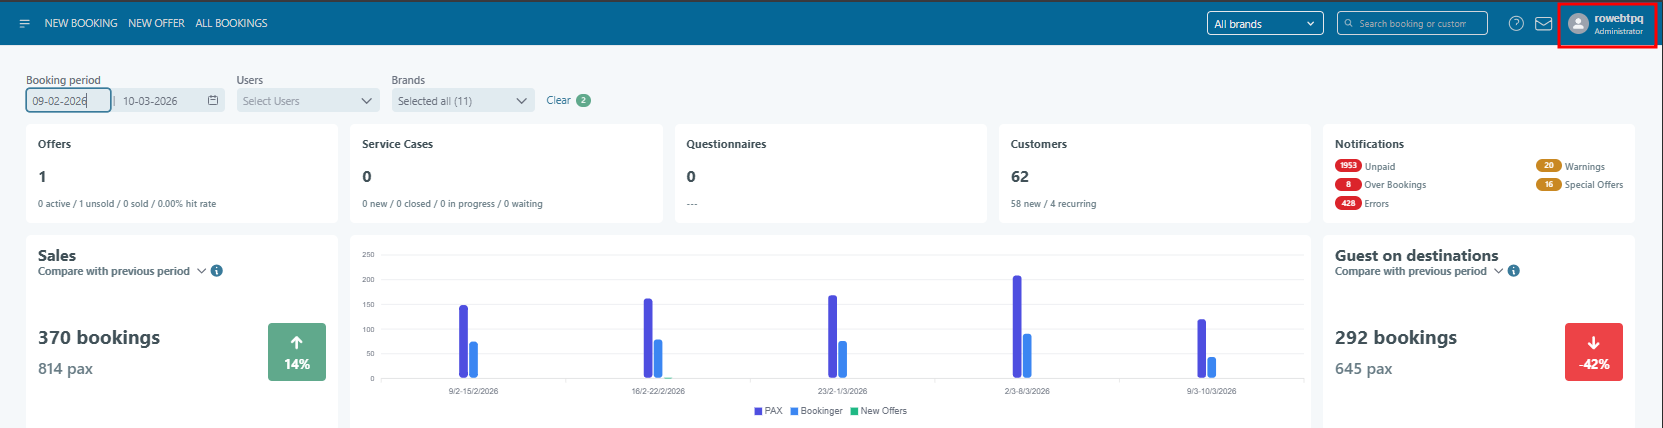Screen dimensions: 1663x428
Task: Toggle Bookinger series in chart legend
Action: (x=816, y=411)
